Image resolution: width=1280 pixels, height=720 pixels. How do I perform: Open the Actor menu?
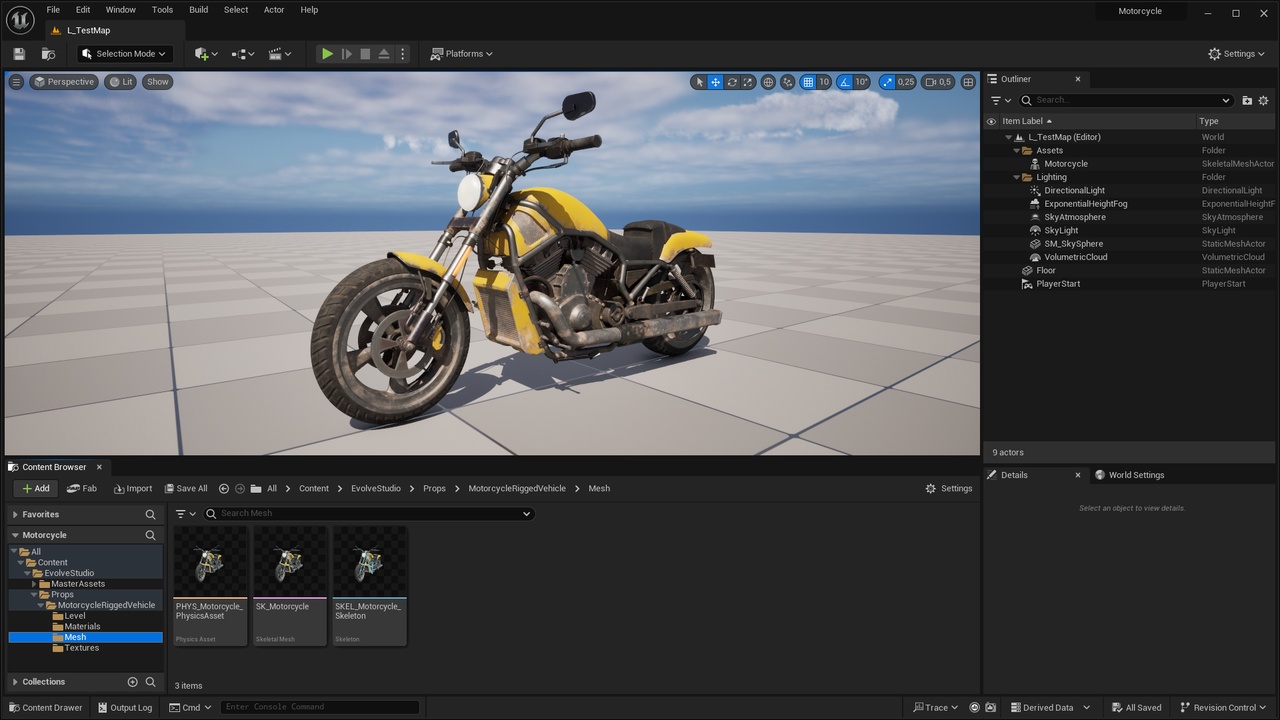[x=274, y=10]
